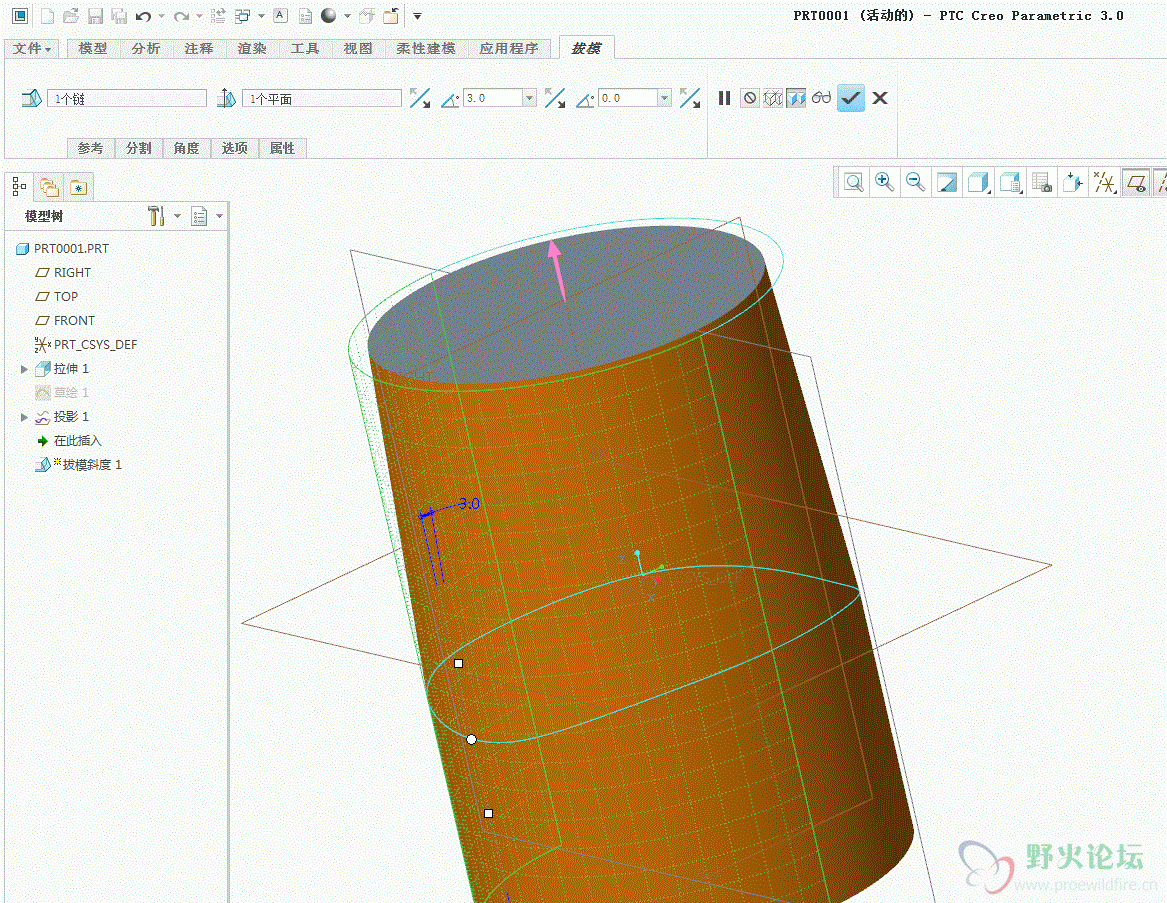Image resolution: width=1167 pixels, height=903 pixels.
Task: Open appearance gallery dropdown arrow
Action: (347, 16)
